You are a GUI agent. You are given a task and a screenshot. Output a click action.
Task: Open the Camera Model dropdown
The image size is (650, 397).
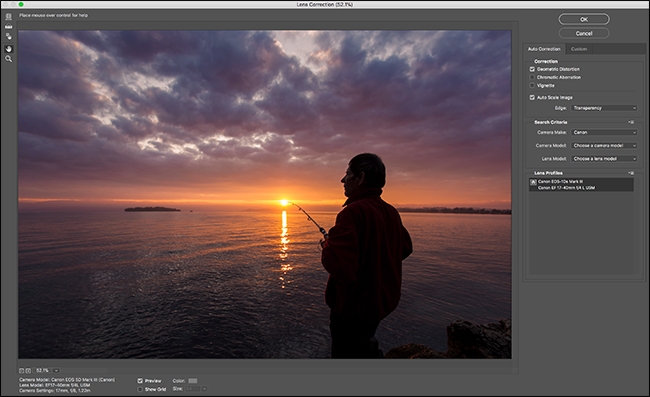click(x=604, y=145)
